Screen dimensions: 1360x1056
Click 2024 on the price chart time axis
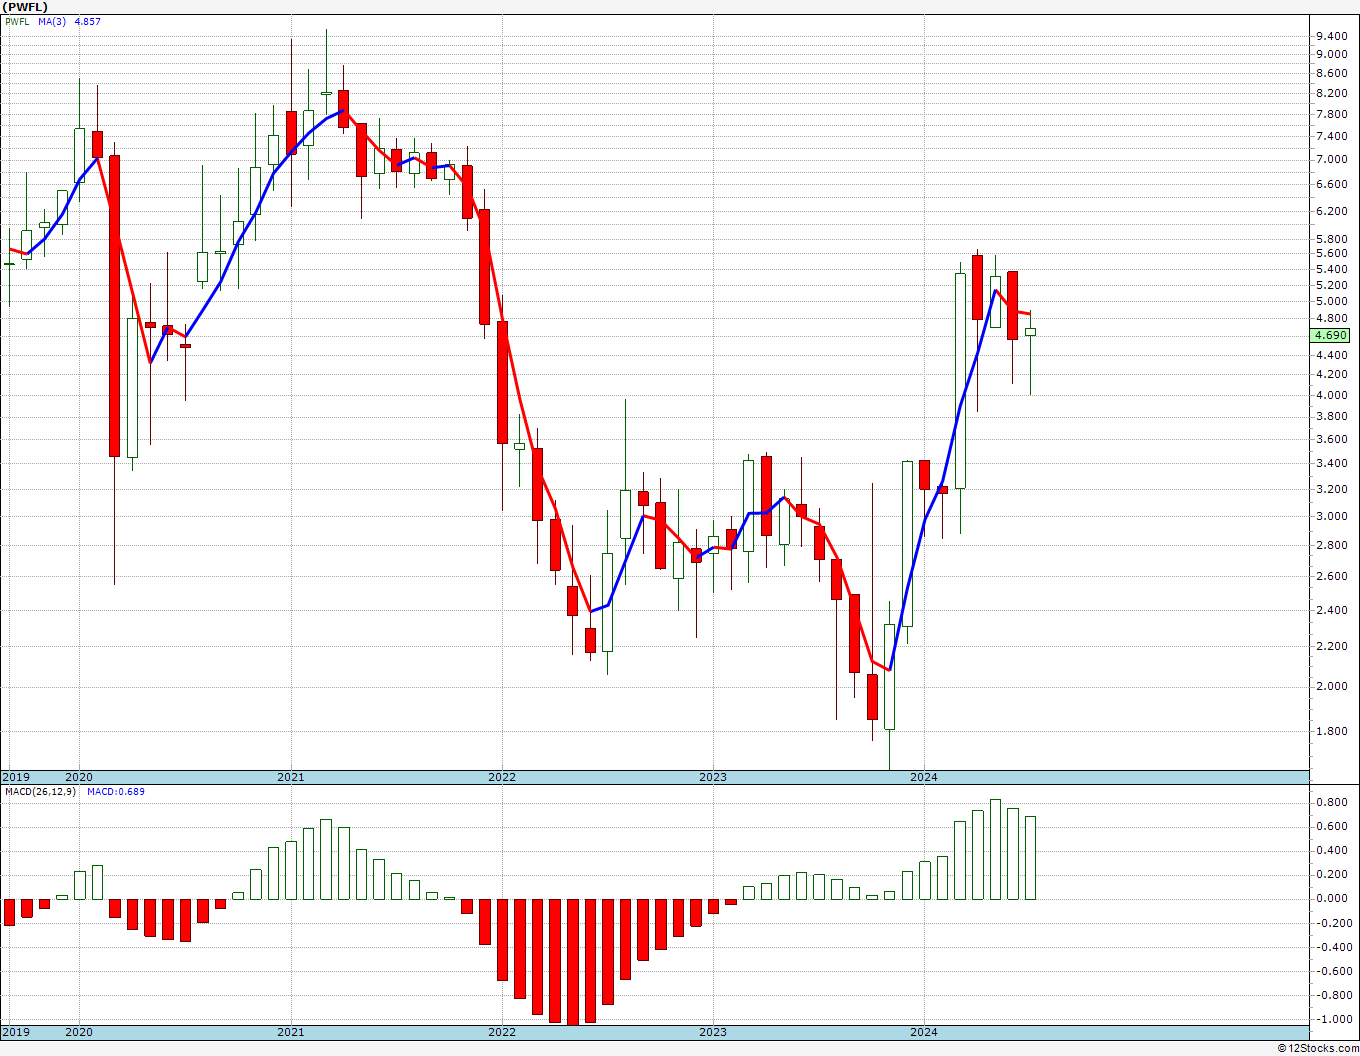click(924, 777)
